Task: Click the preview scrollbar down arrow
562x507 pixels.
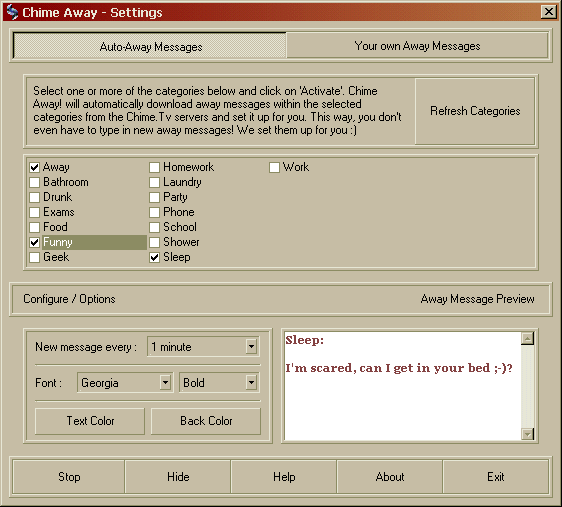Action: (528, 434)
